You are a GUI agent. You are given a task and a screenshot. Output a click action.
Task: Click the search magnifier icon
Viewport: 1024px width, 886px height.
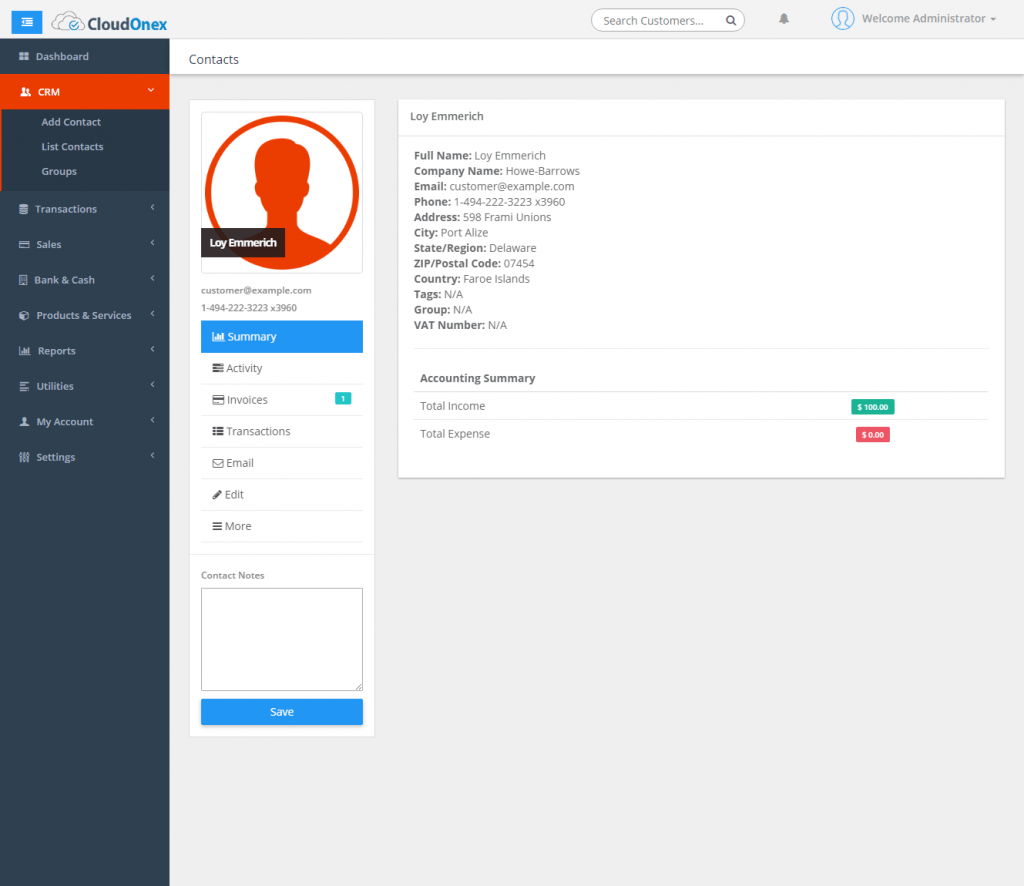tap(731, 20)
